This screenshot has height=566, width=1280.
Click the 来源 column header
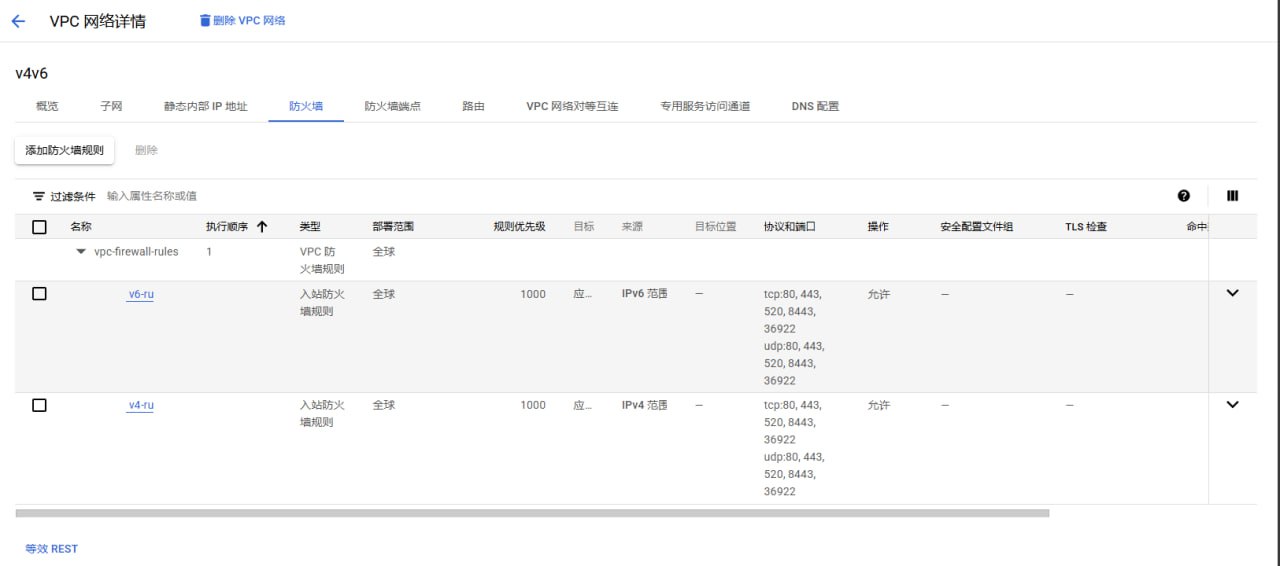(x=632, y=227)
